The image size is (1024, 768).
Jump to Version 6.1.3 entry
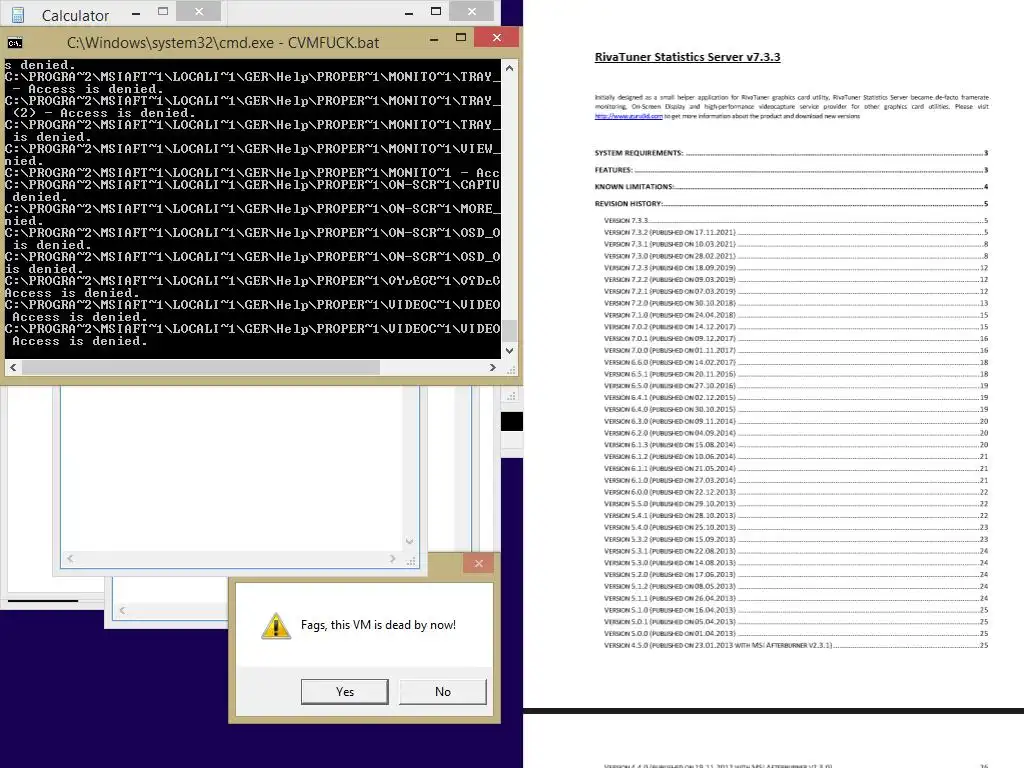795,445
